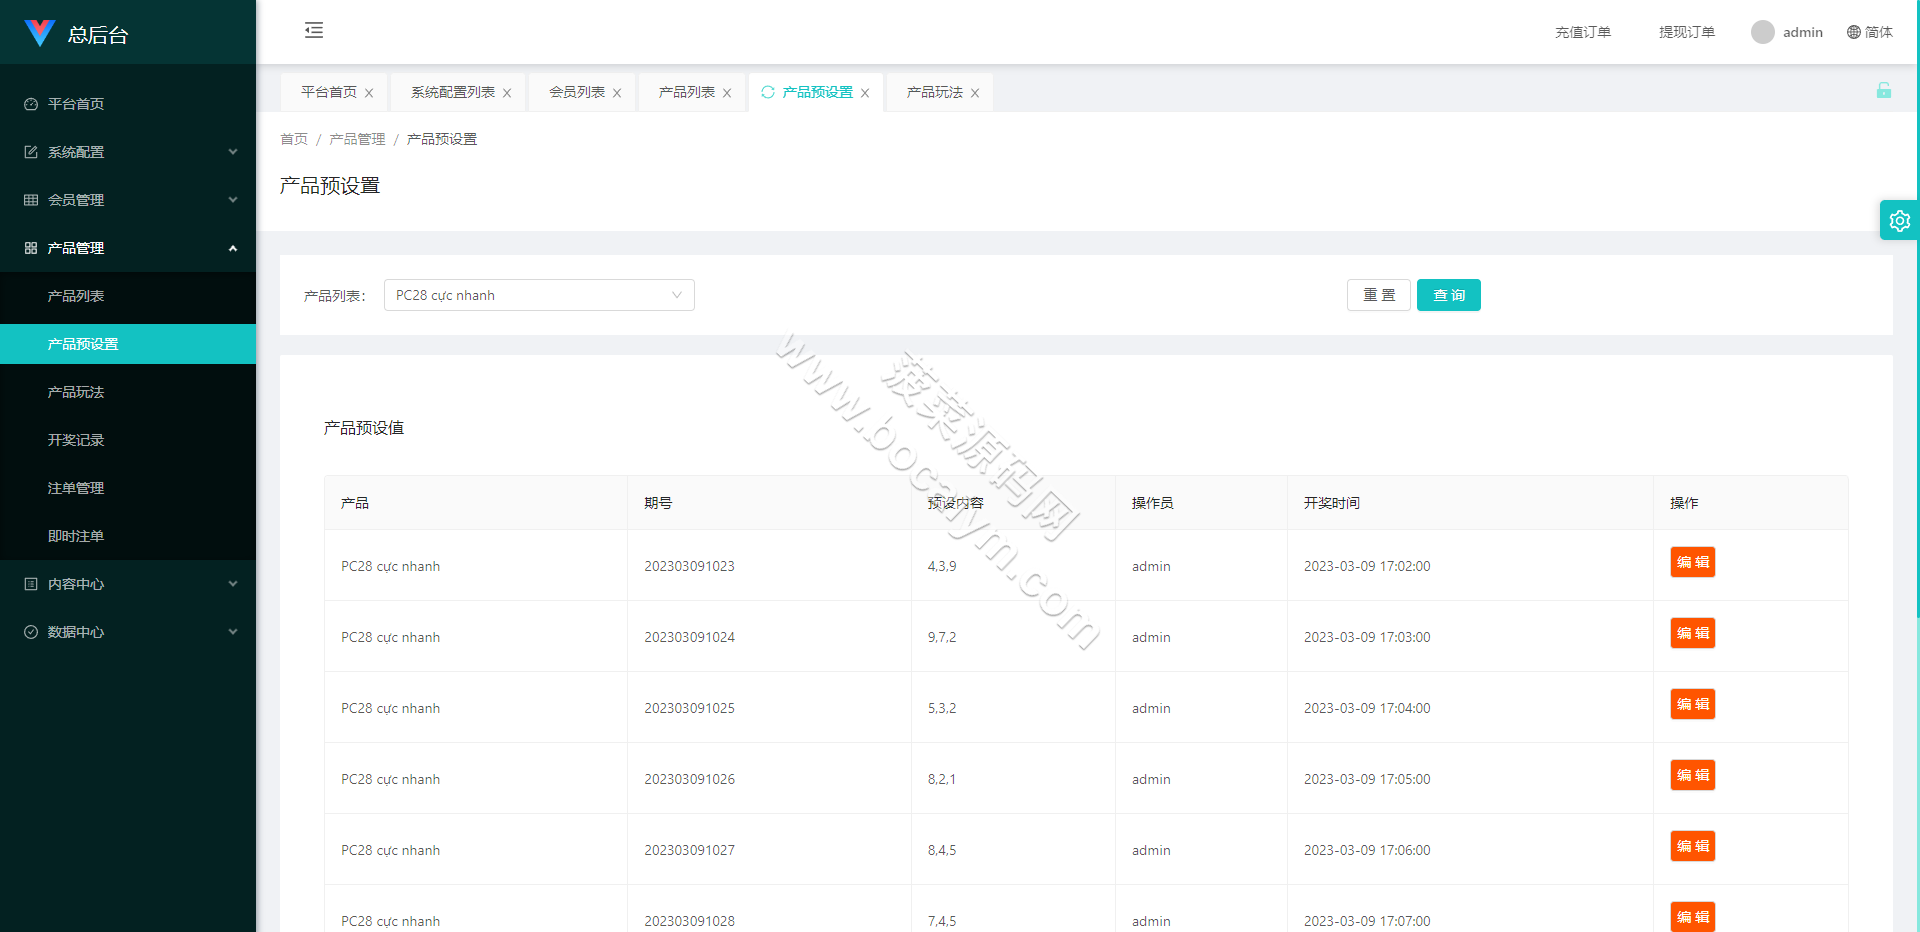This screenshot has height=932, width=1920.
Task: Select 产品玩法 in the sidebar
Action: point(128,392)
